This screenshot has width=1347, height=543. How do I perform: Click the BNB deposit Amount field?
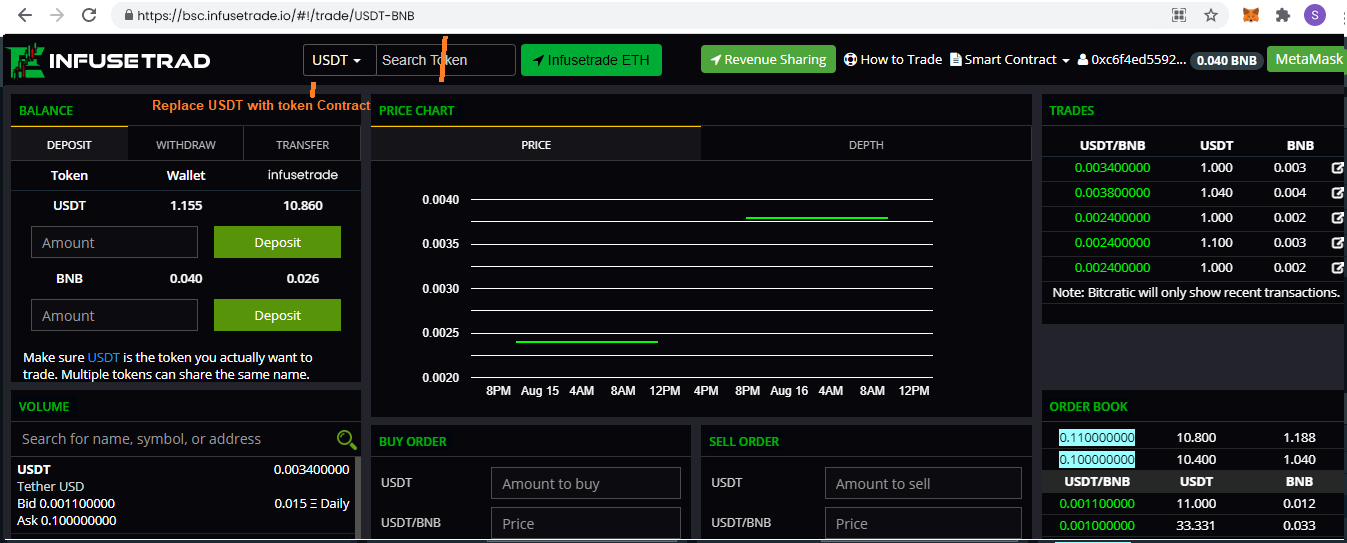pos(114,315)
